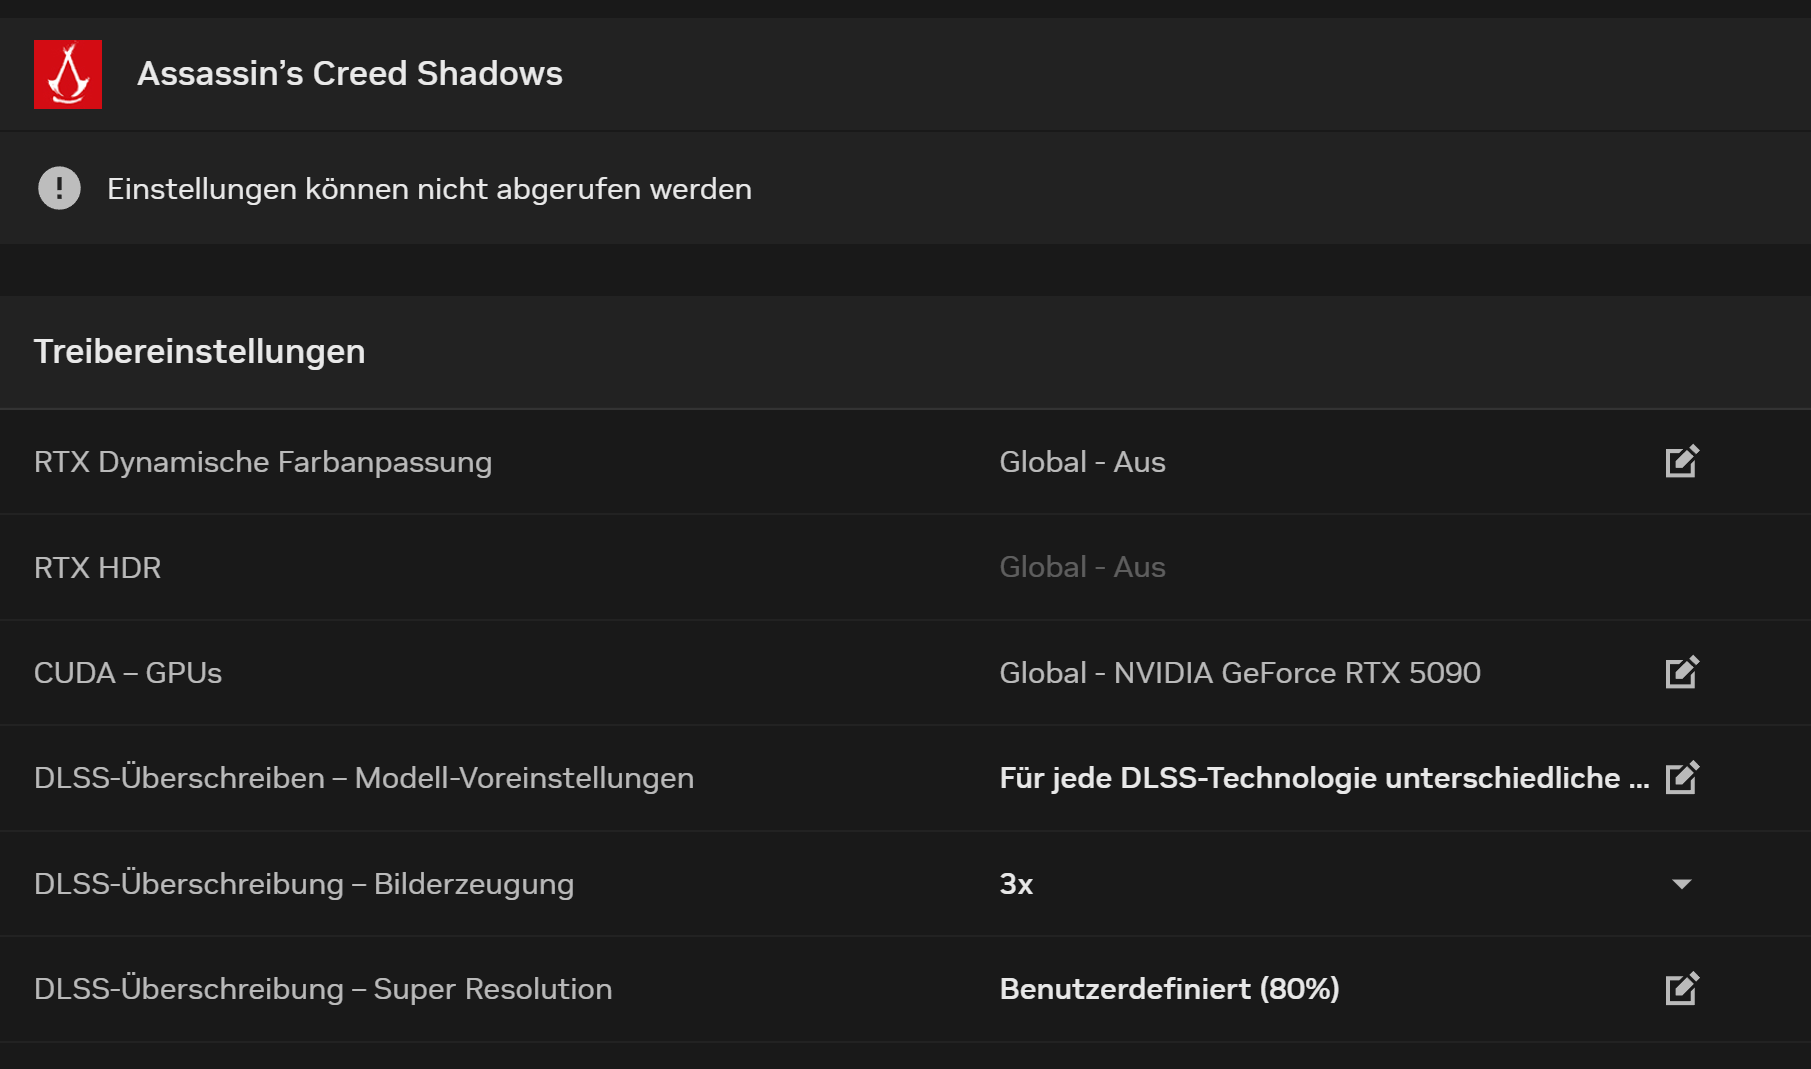Click the Assassin's Creed Shadows title
This screenshot has height=1069, width=1811.
(x=350, y=73)
